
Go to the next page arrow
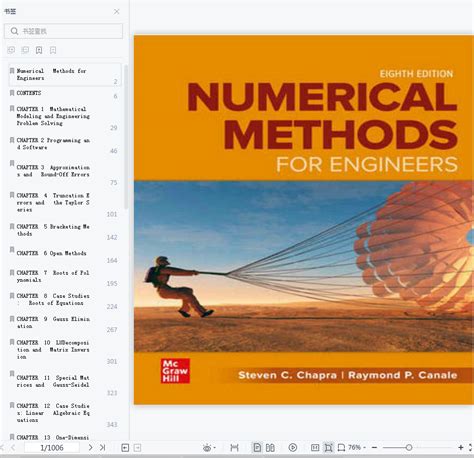[90, 448]
